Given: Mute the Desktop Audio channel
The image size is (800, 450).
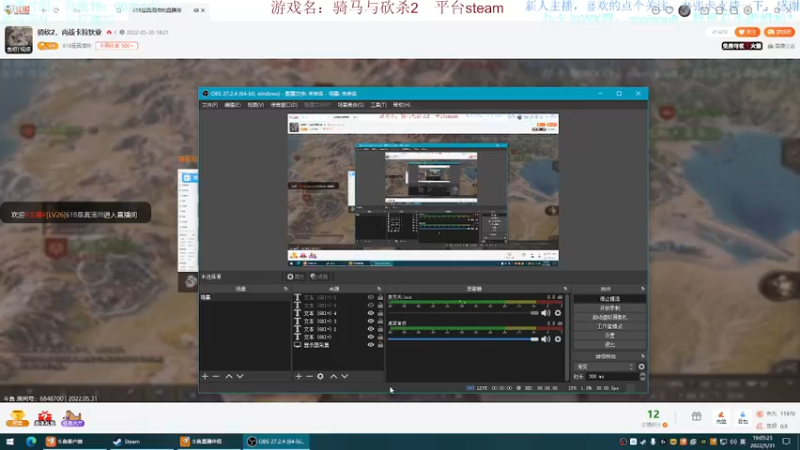Looking at the screenshot, I should [x=545, y=339].
